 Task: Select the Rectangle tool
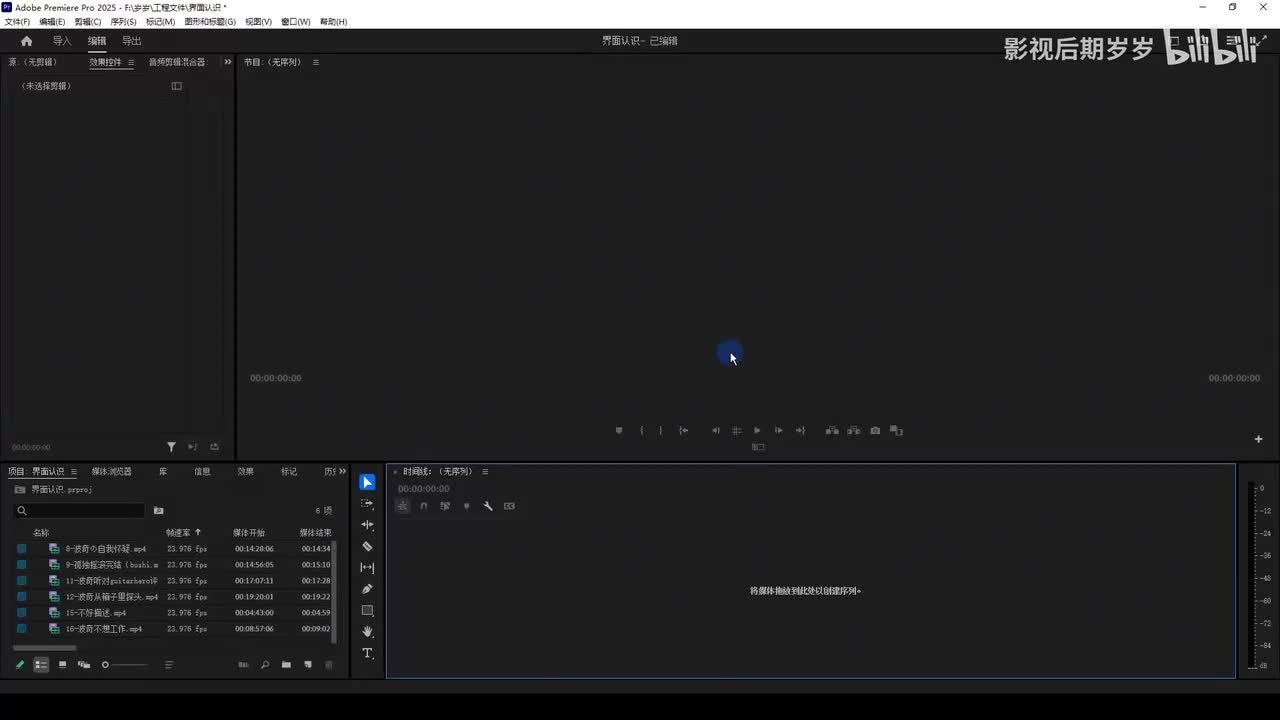[x=367, y=610]
